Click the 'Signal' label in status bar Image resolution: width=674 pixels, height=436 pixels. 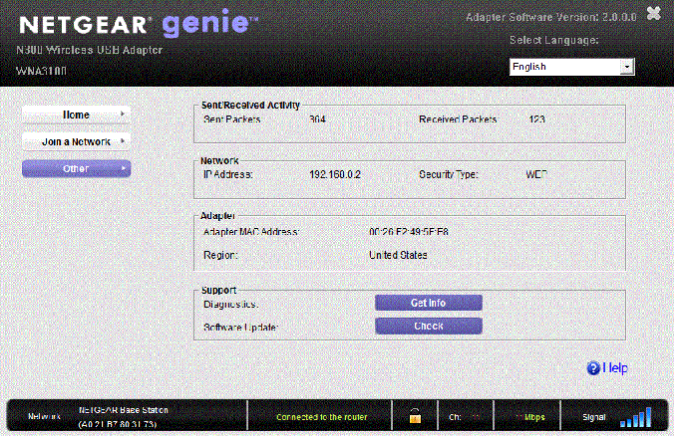coord(594,417)
